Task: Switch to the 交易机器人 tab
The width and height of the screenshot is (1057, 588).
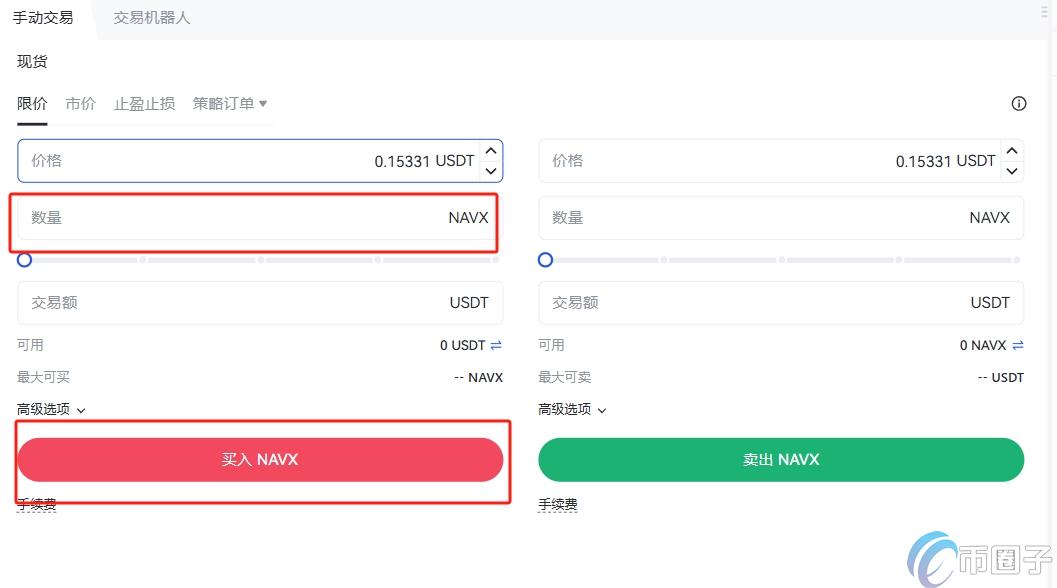Action: 151,18
